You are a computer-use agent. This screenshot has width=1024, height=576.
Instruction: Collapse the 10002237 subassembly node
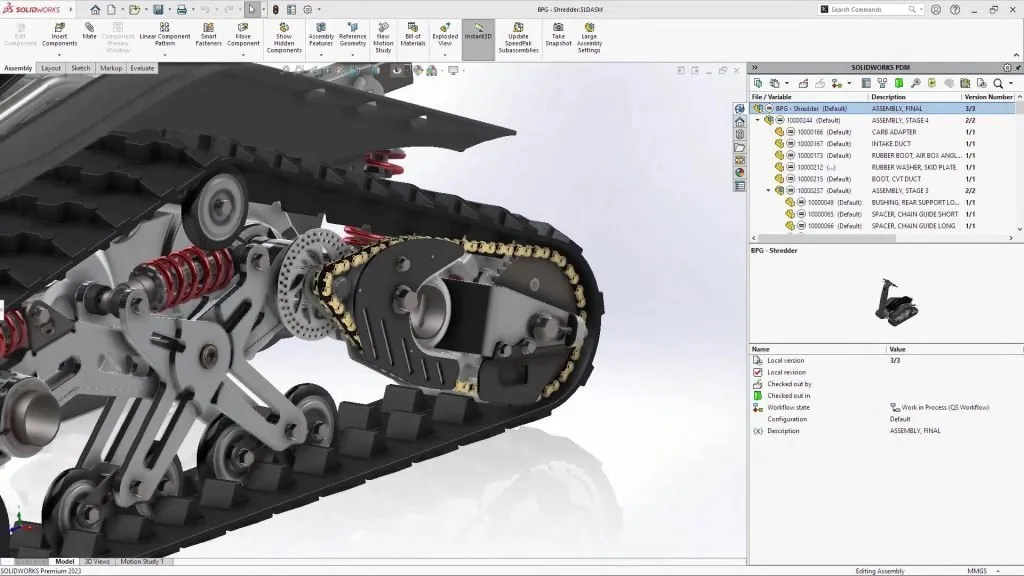(x=767, y=191)
